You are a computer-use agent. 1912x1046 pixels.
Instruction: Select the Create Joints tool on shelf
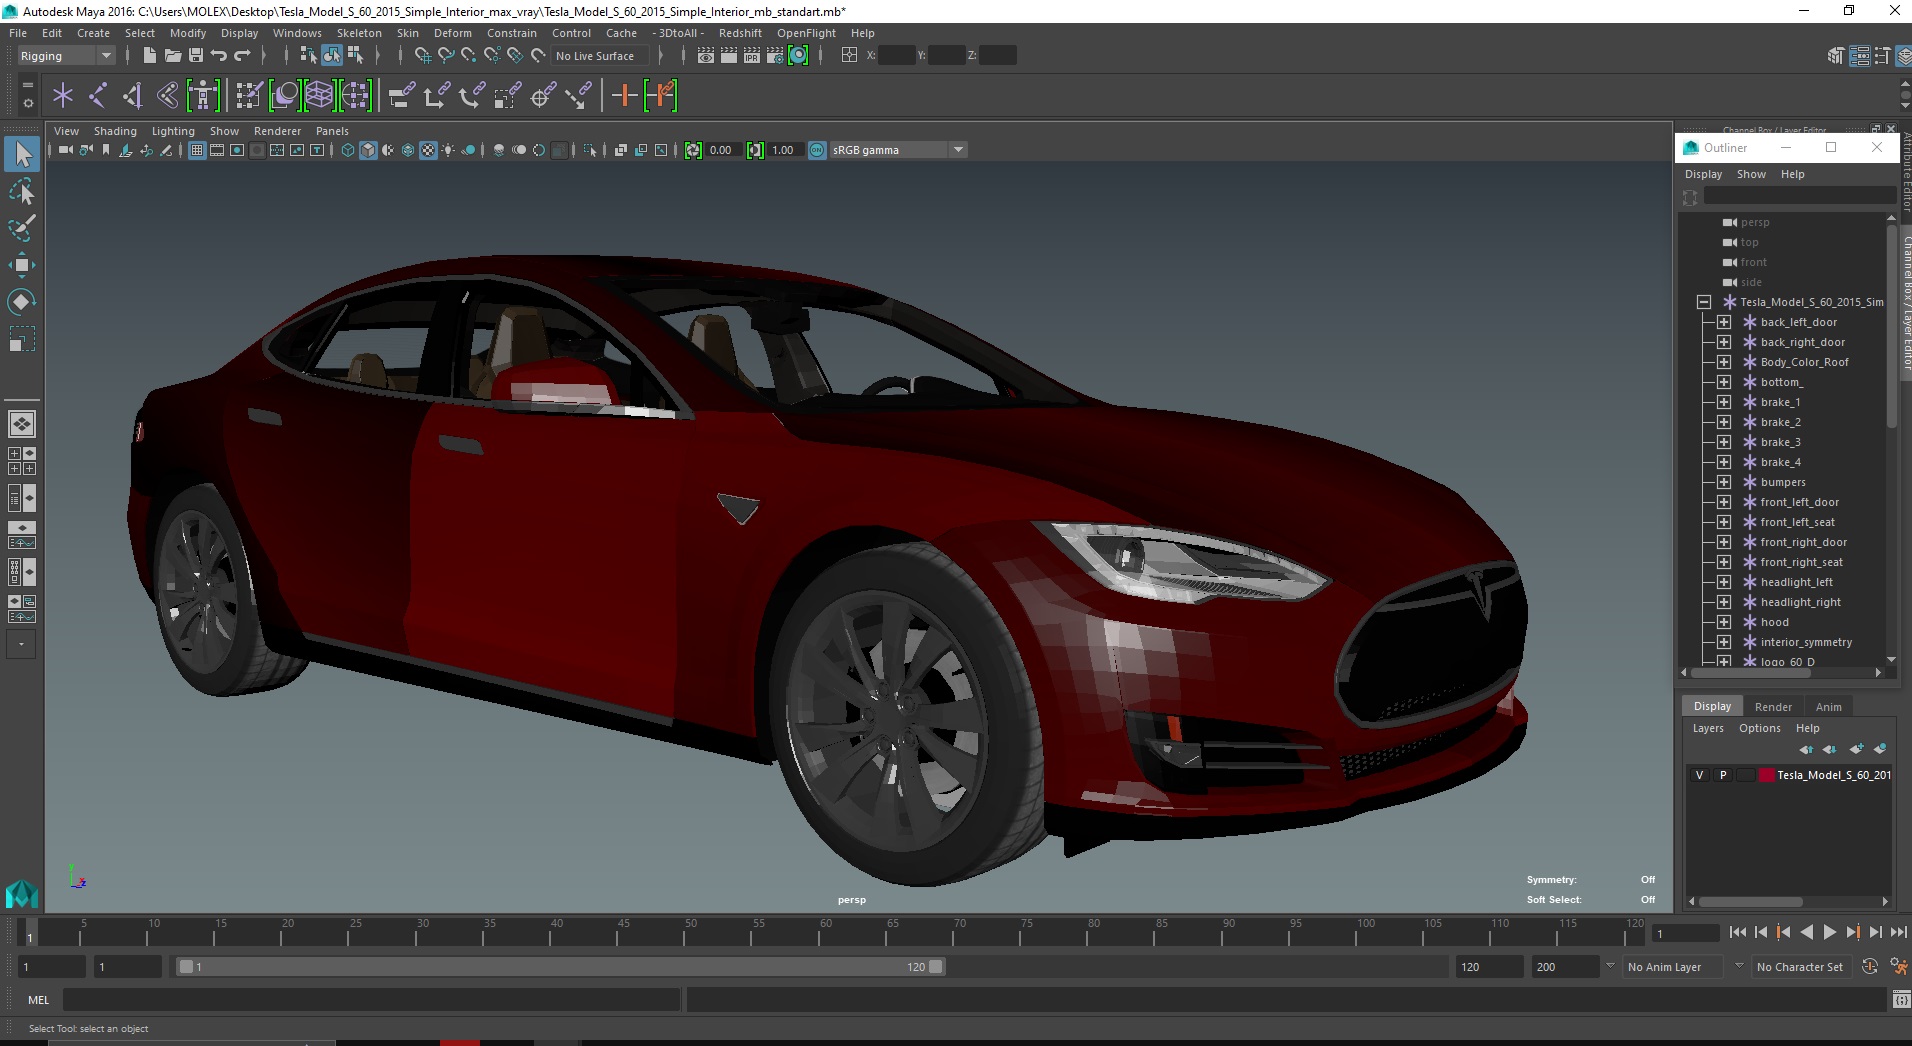coord(98,96)
